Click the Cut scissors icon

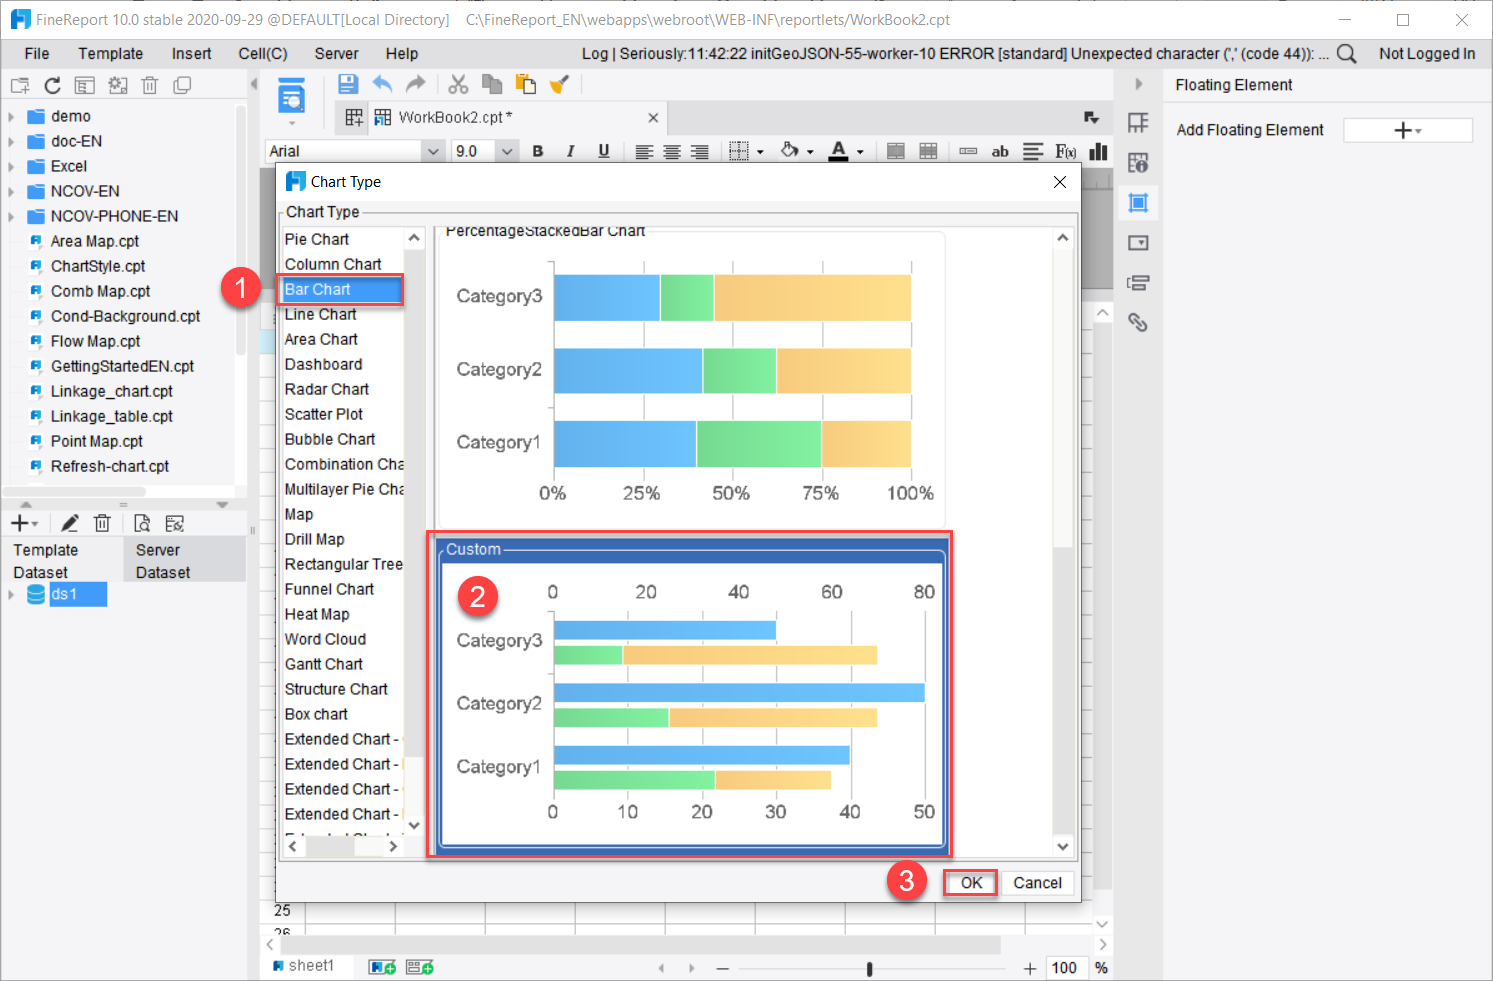458,84
